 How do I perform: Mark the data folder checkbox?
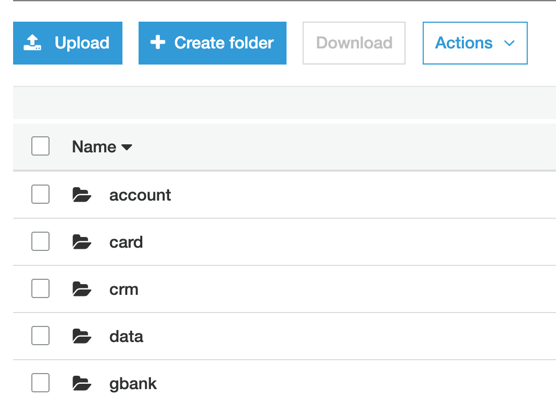(40, 335)
